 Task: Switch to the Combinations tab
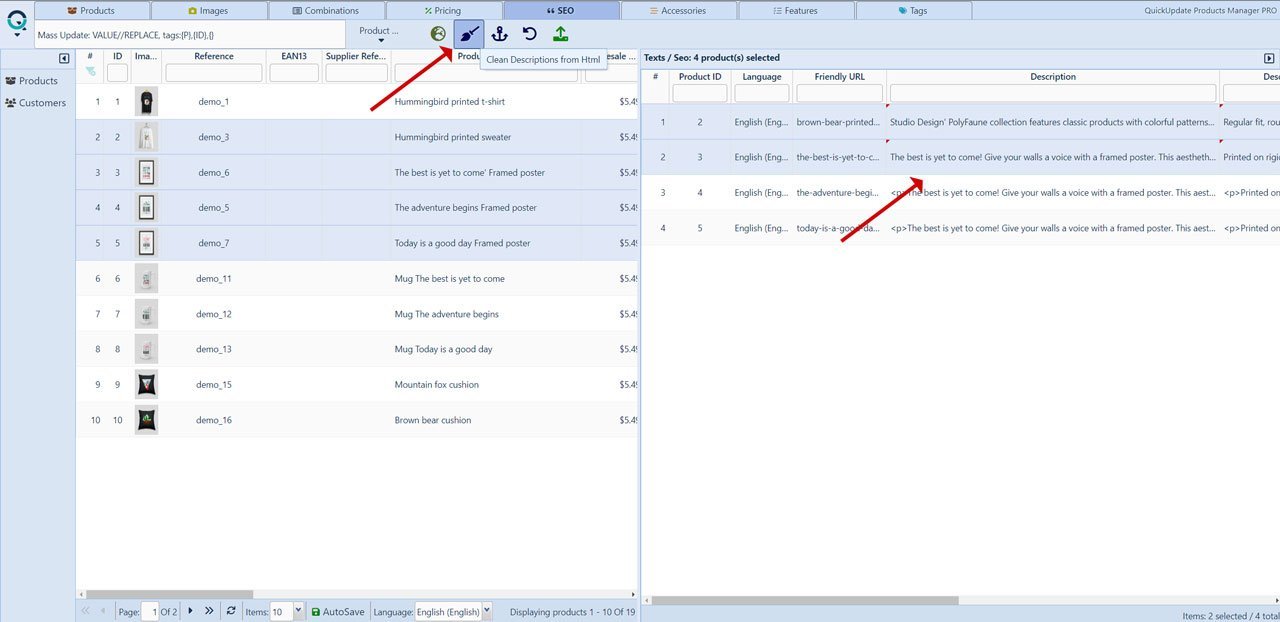click(x=326, y=10)
